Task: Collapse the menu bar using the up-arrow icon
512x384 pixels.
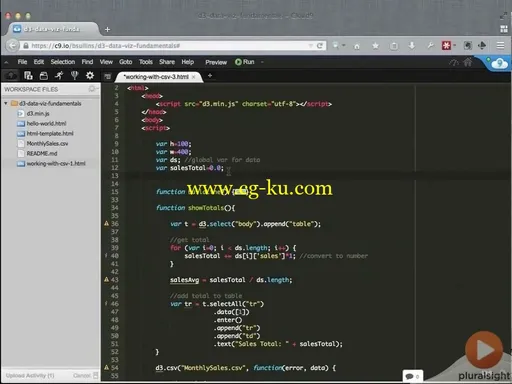Action: (6, 62)
